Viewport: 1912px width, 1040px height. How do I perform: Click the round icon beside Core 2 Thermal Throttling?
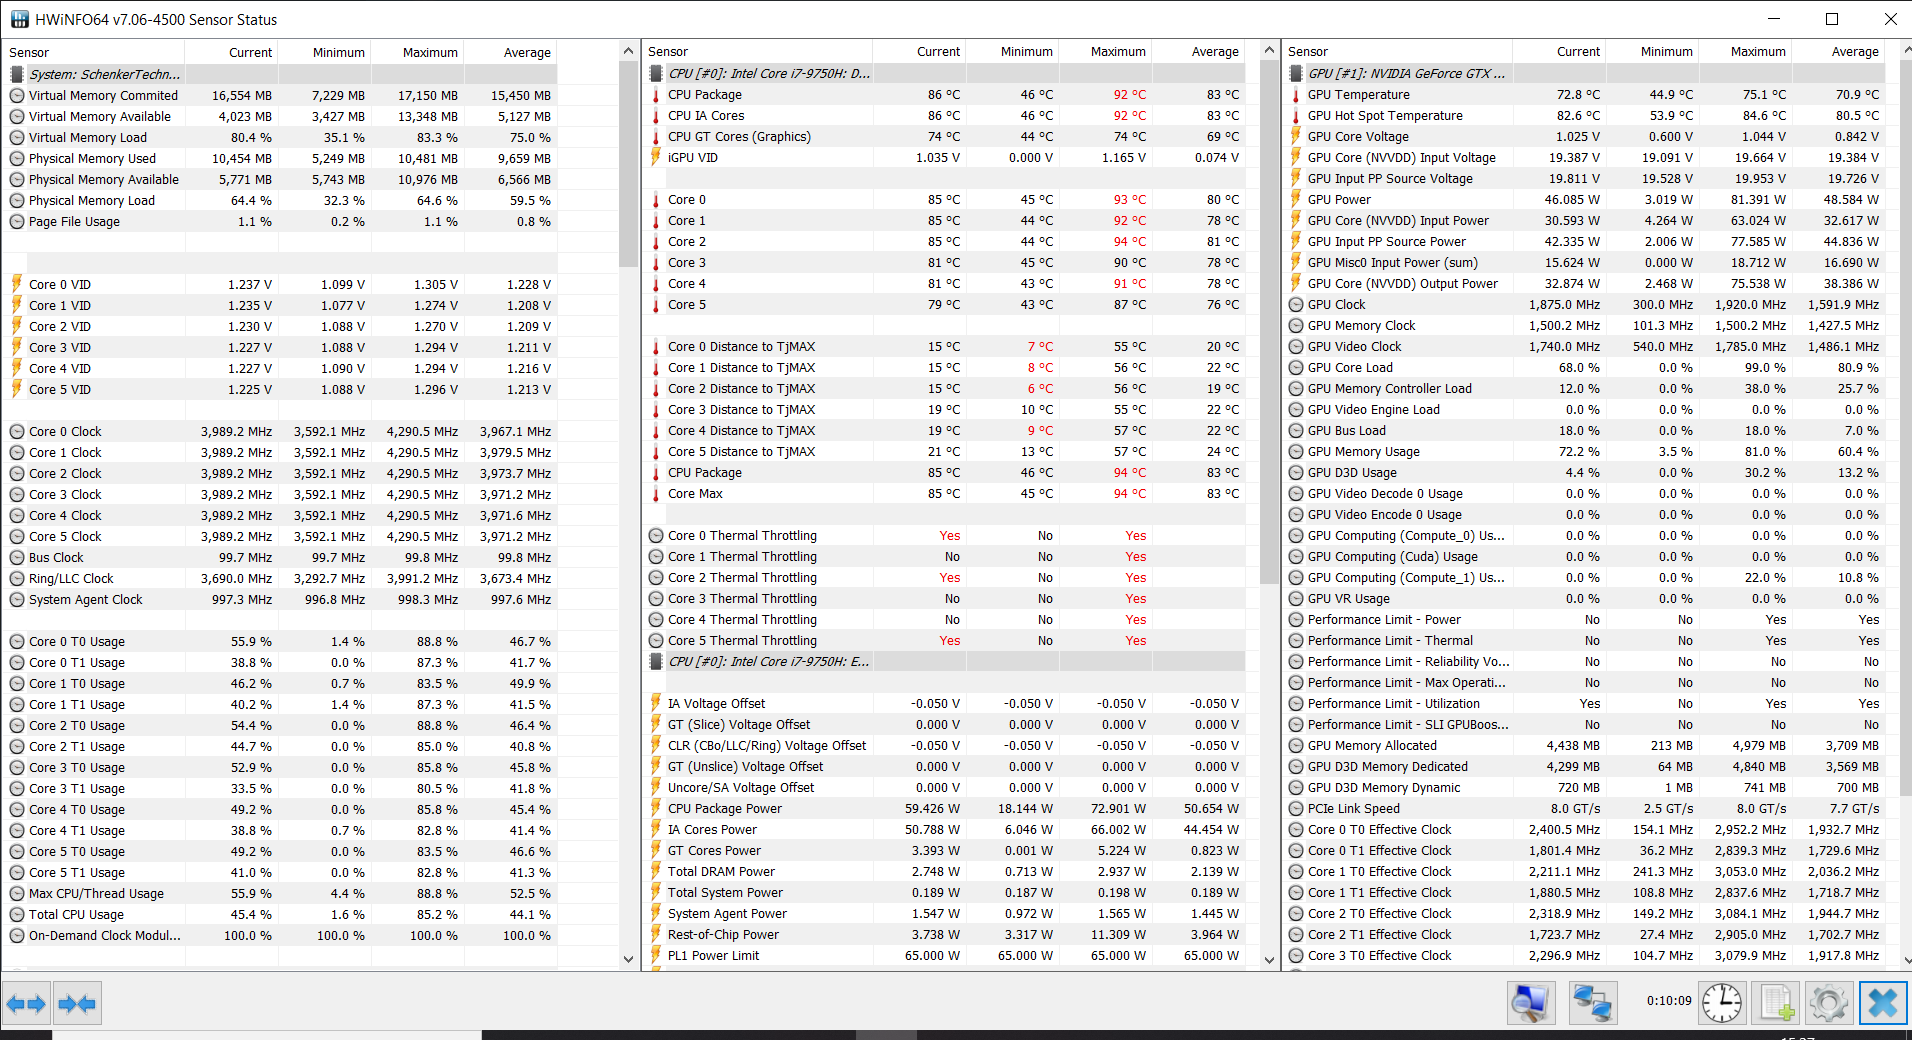656,578
